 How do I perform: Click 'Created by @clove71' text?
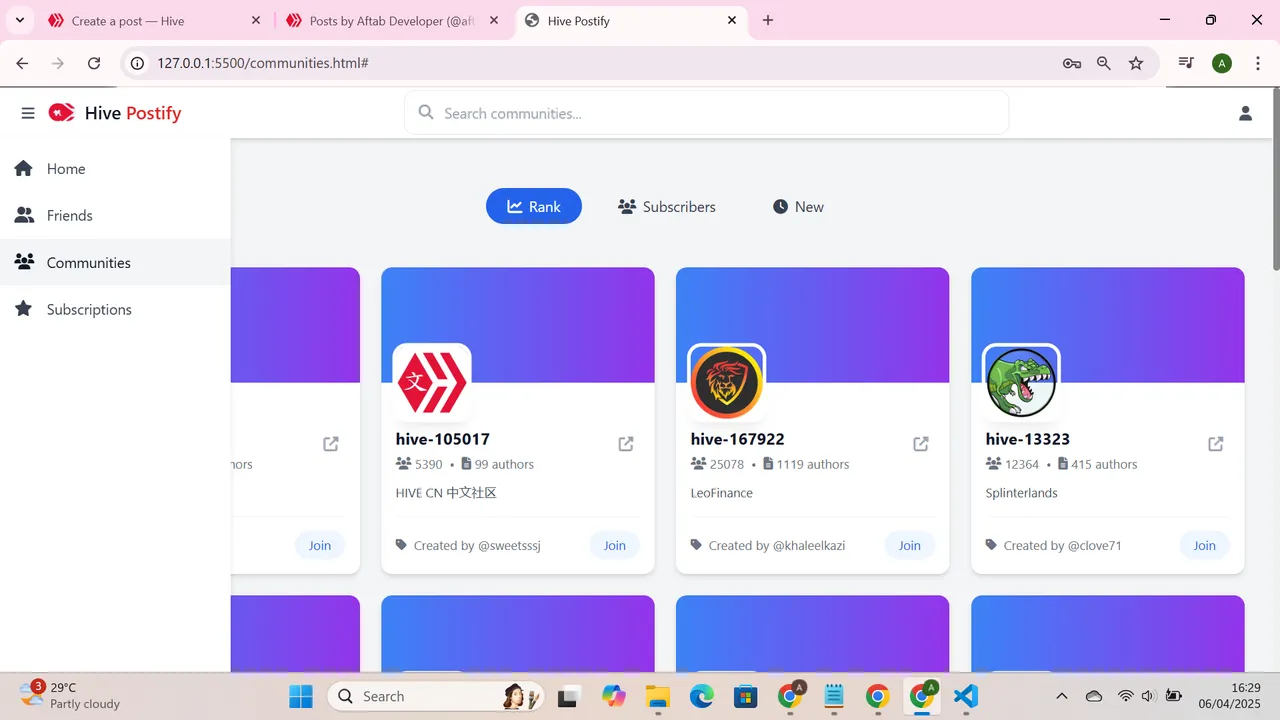(x=1062, y=545)
